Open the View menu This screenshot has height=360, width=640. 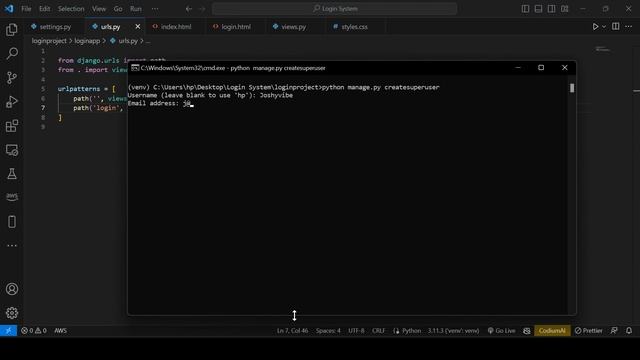coord(99,9)
